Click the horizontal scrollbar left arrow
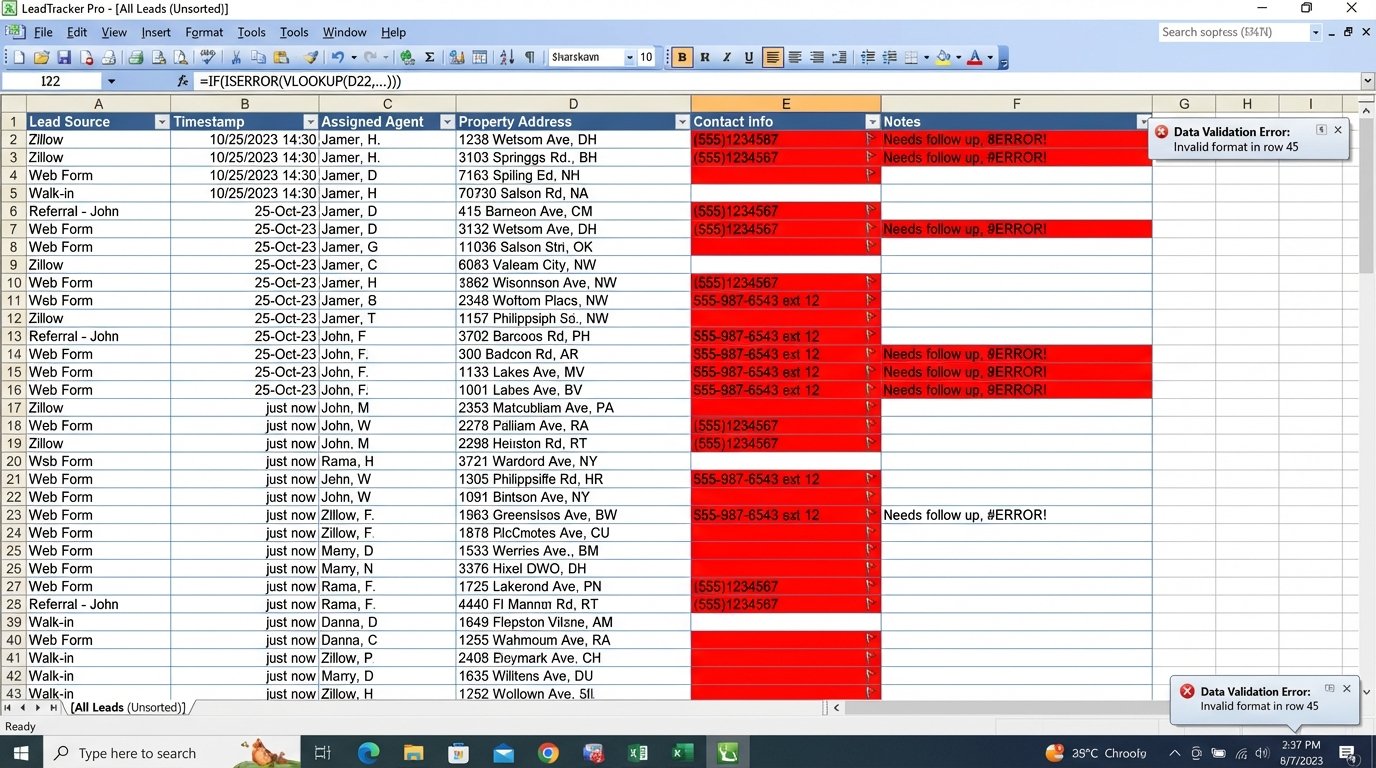This screenshot has height=768, width=1376. pos(836,707)
